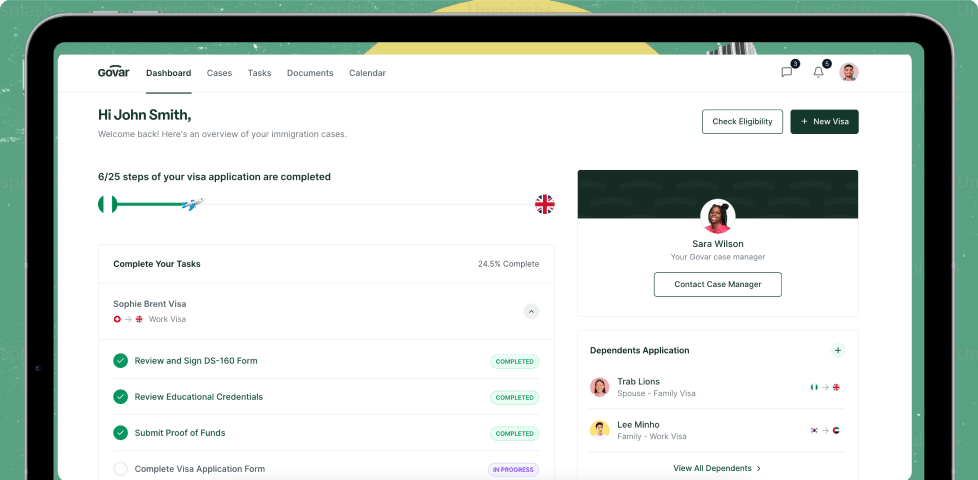Collapse the Sophie Brent Visa section
The width and height of the screenshot is (978, 480).
click(531, 311)
